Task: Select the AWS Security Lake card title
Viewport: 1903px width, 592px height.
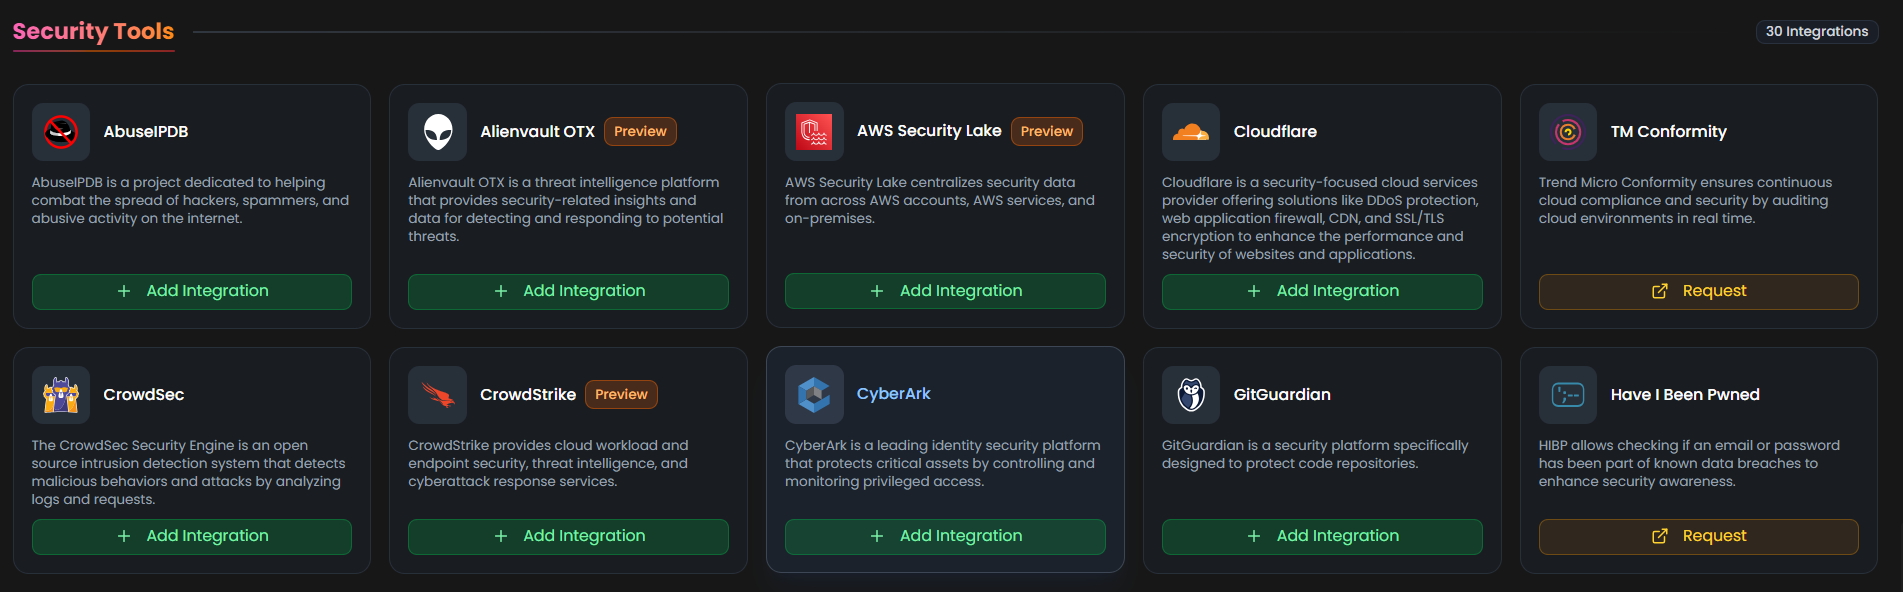Action: [929, 131]
